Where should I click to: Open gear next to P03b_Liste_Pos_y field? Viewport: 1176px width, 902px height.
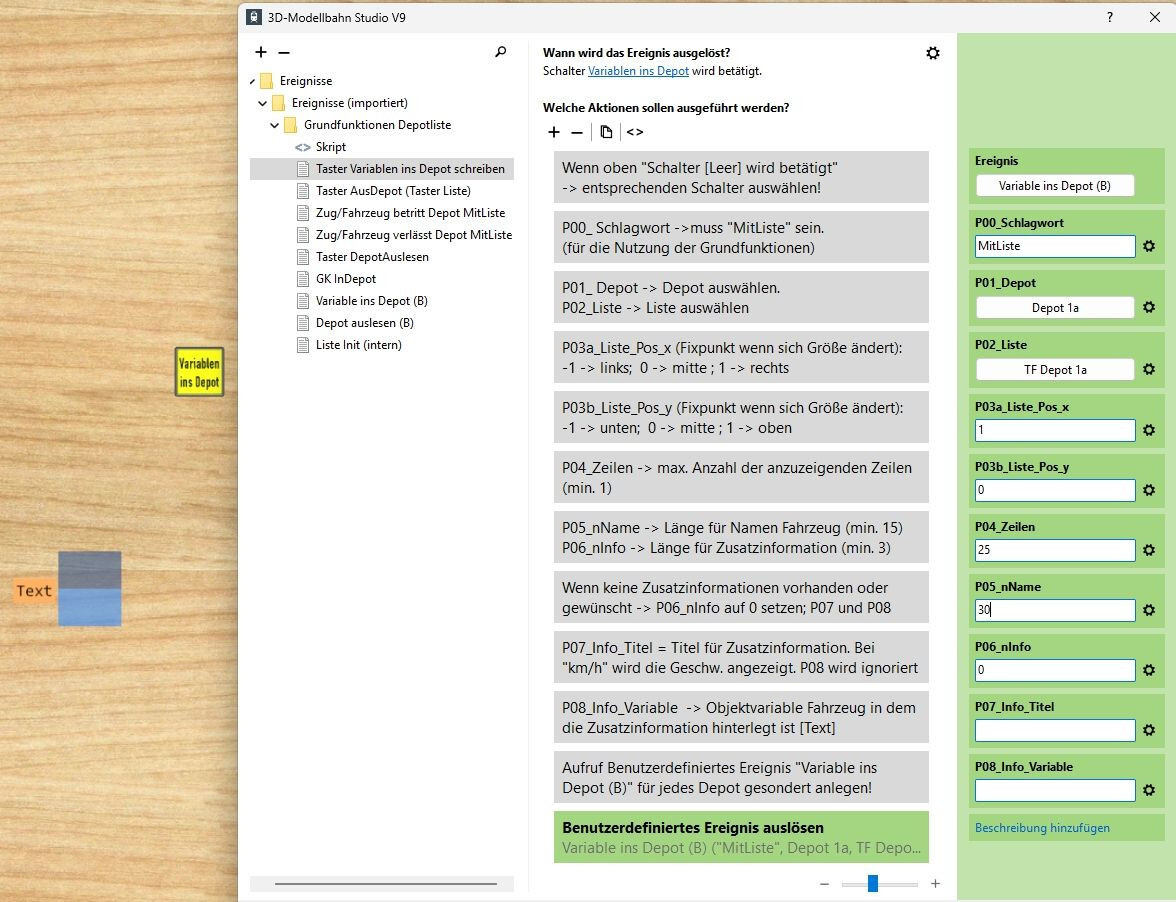click(1148, 490)
